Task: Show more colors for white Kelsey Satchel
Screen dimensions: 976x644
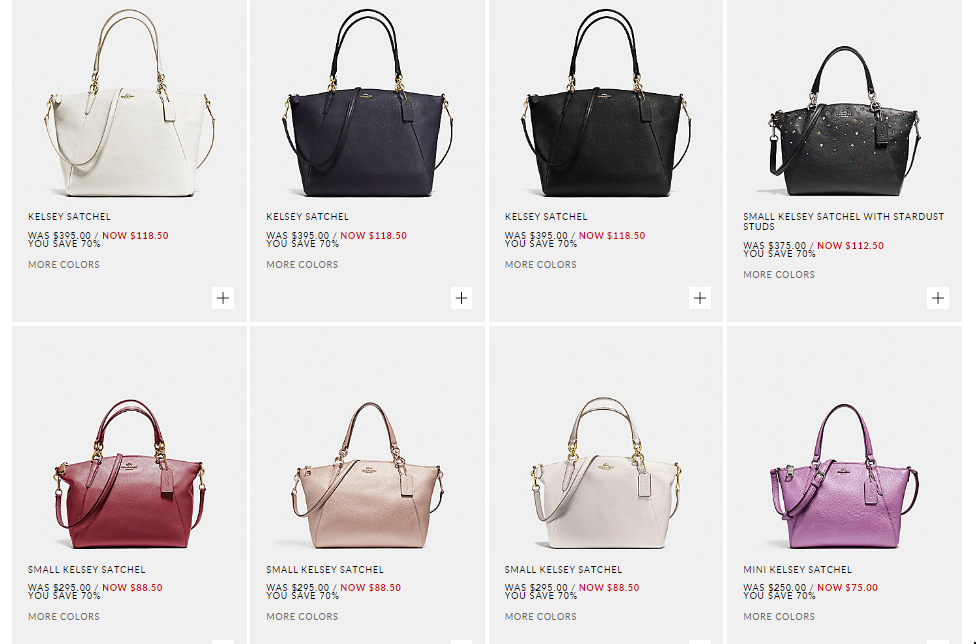Action: pyautogui.click(x=63, y=264)
